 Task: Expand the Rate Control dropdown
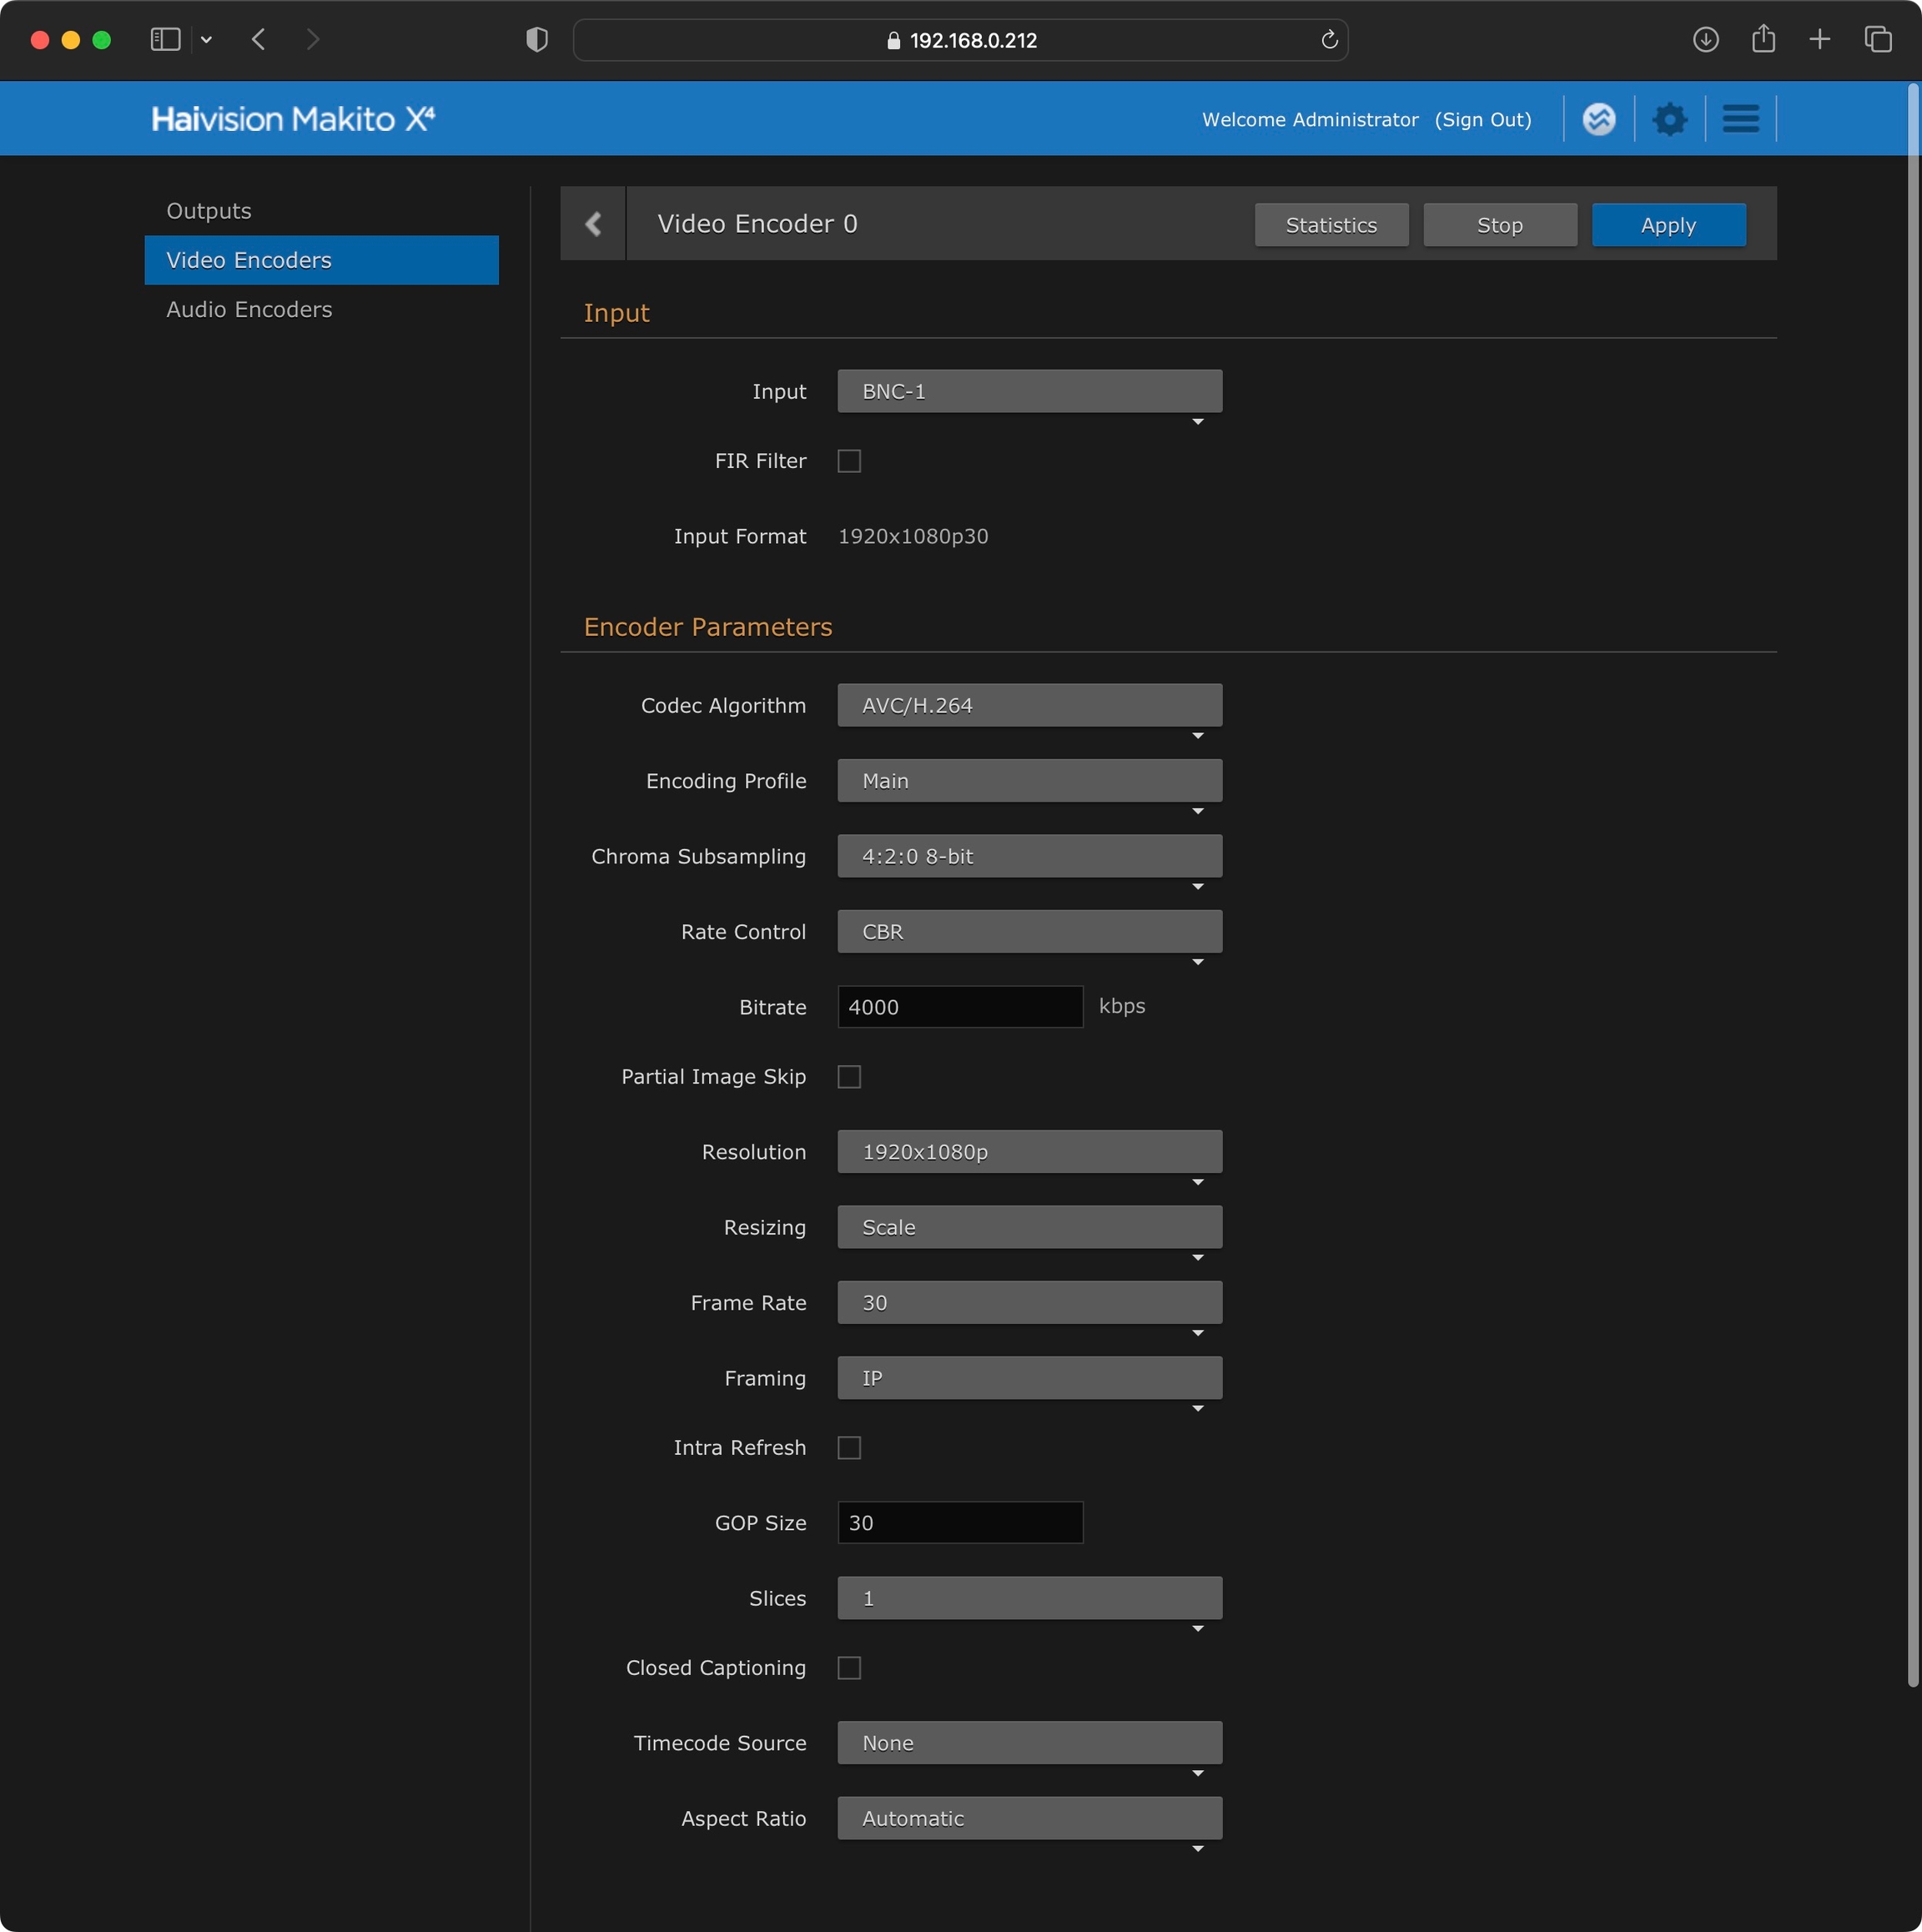1029,932
